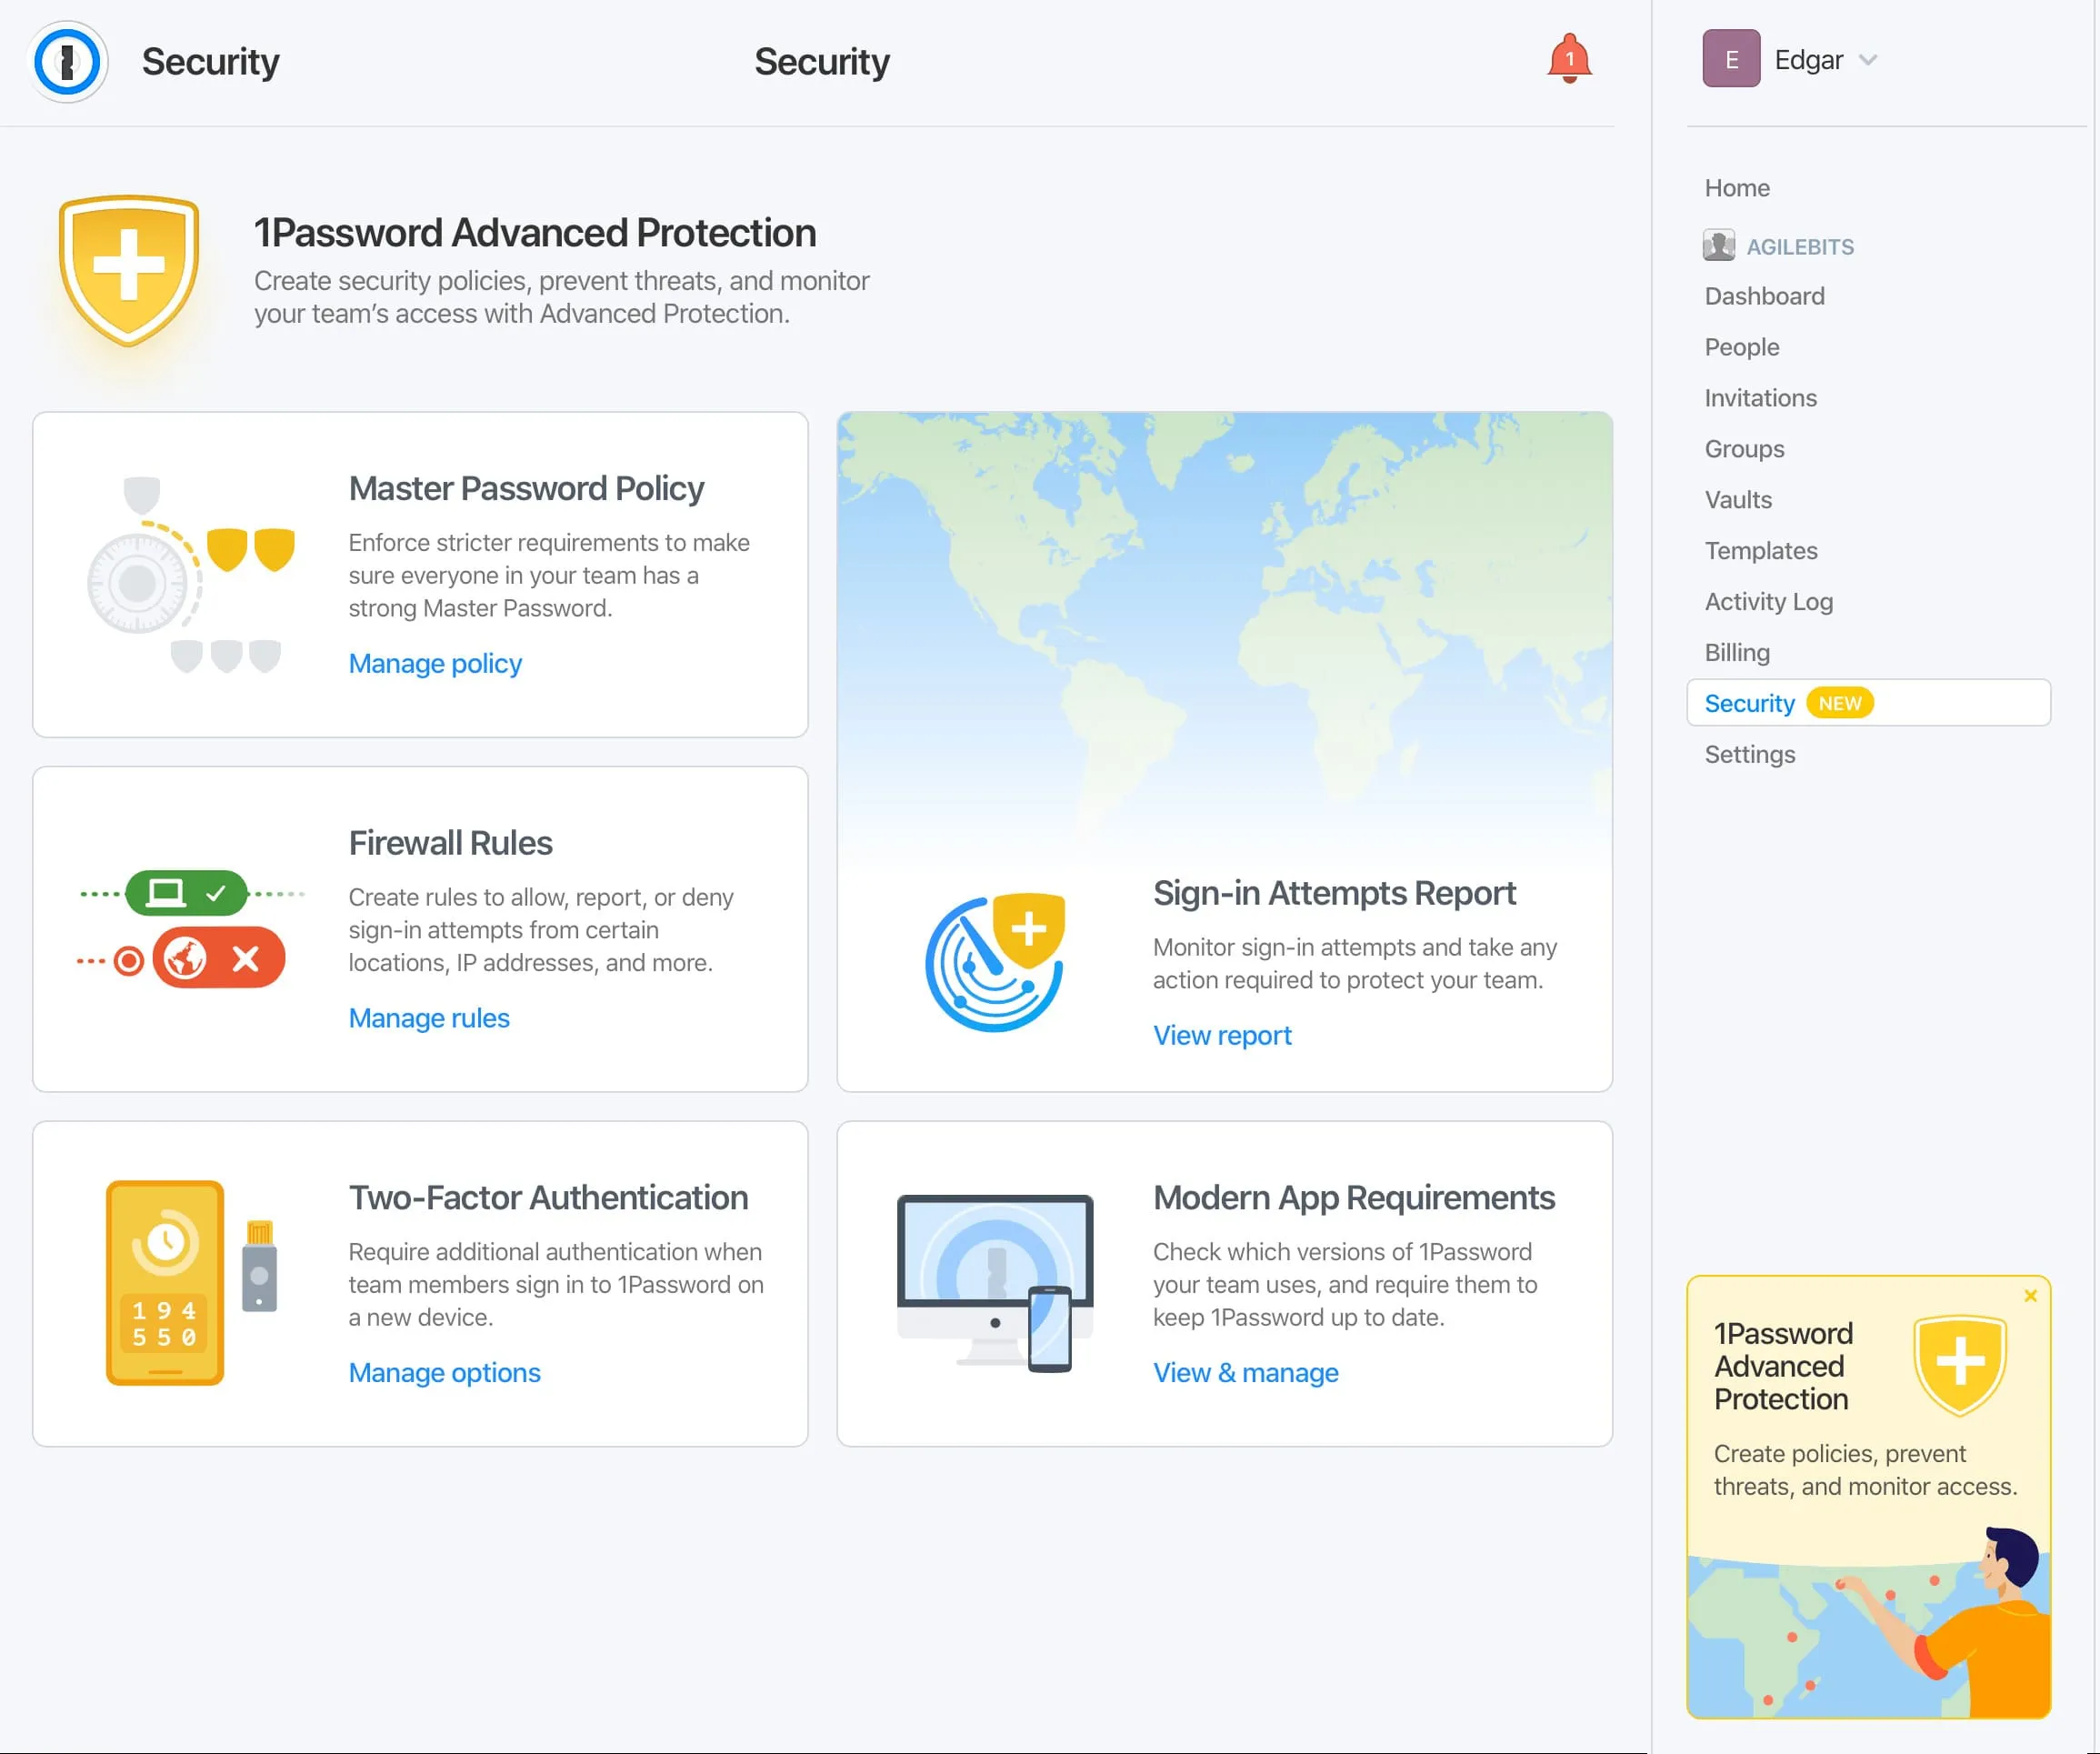Open Billing in sidebar
The width and height of the screenshot is (2100, 1754).
1737,653
